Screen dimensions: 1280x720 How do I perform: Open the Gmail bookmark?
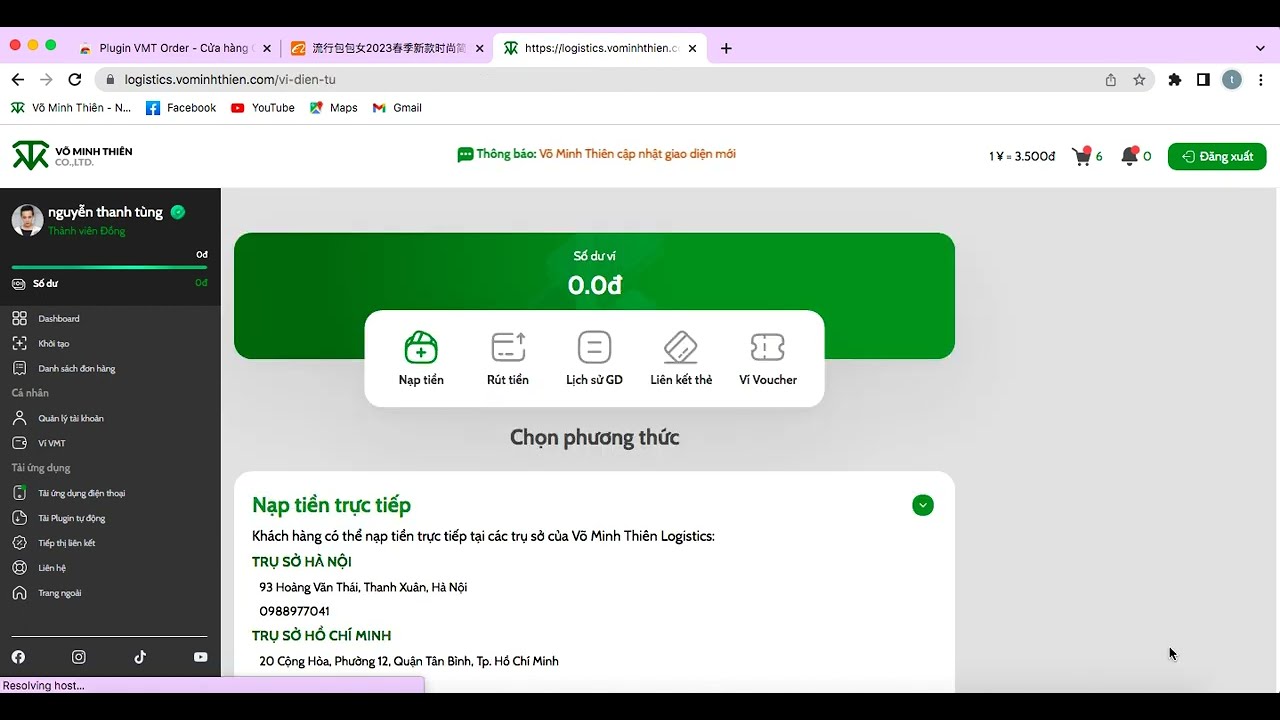click(397, 108)
